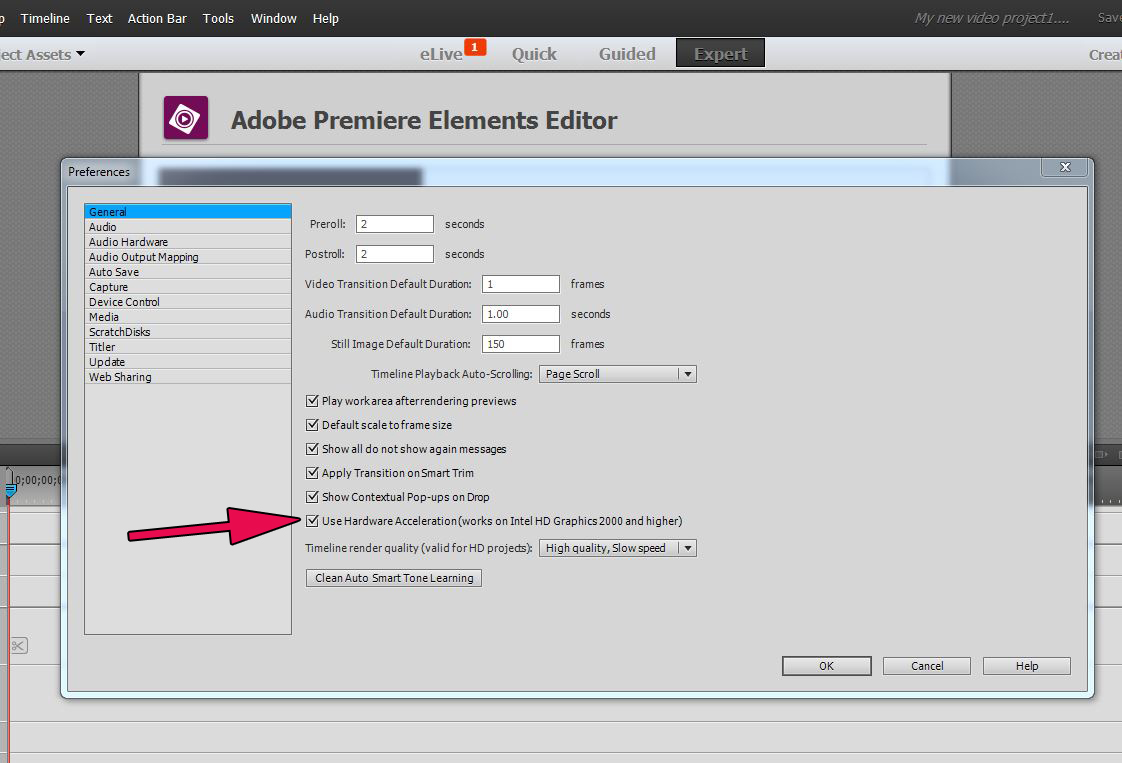The image size is (1122, 763).
Task: Switch to the Expert tab
Action: click(721, 54)
